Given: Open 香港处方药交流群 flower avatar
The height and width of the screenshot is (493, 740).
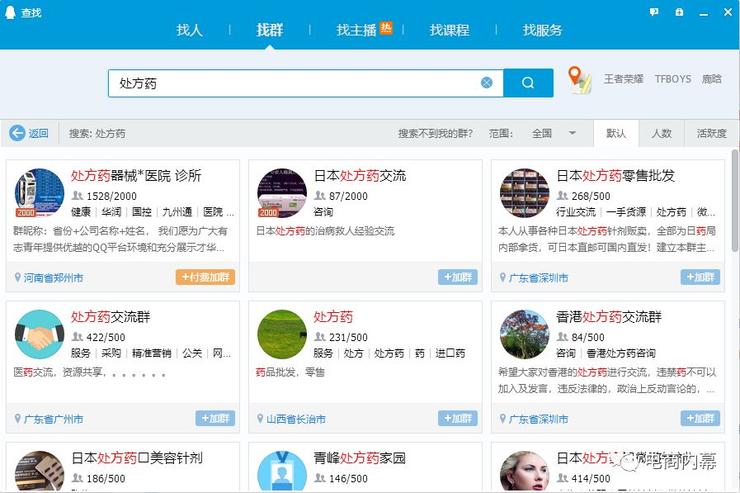Looking at the screenshot, I should click(525, 335).
